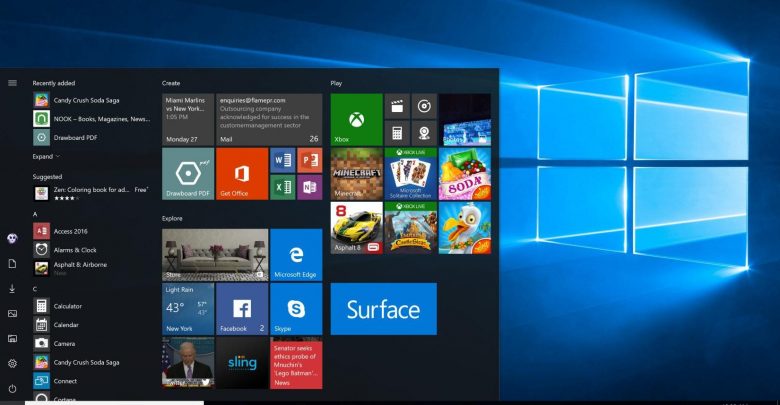Open Microsoft Solitaire Collection tile

[411, 174]
